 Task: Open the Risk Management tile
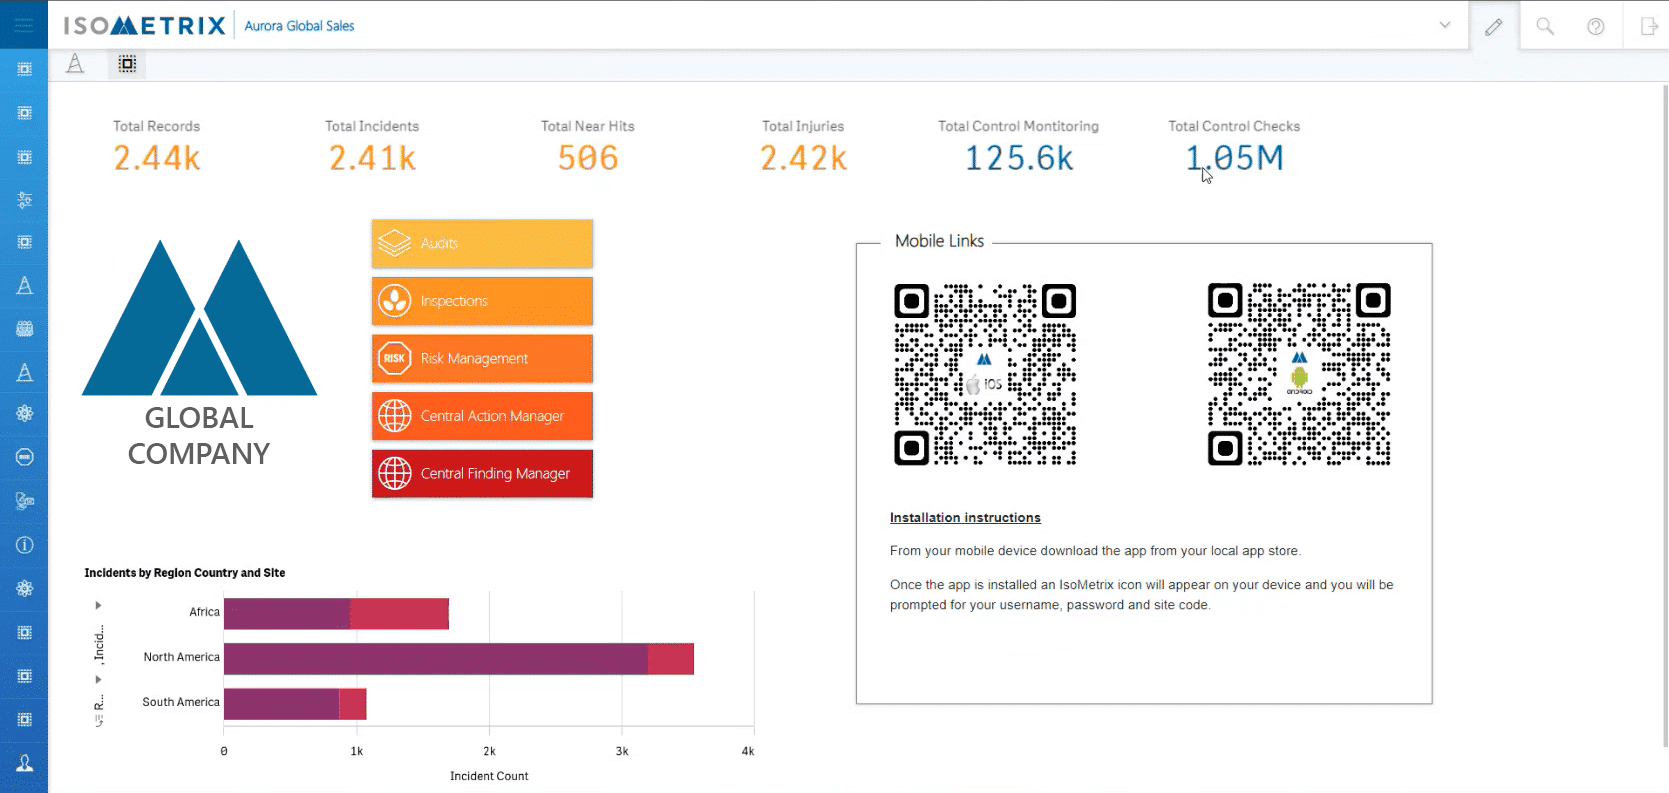coord(482,358)
